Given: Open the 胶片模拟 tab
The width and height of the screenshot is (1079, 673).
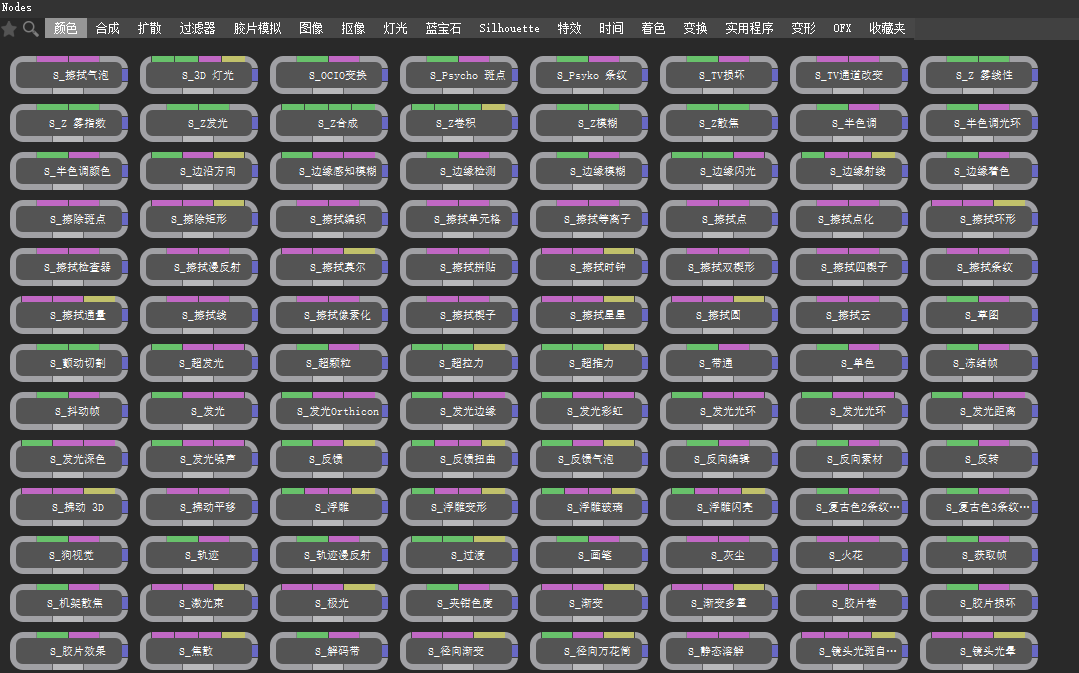Looking at the screenshot, I should [x=257, y=28].
